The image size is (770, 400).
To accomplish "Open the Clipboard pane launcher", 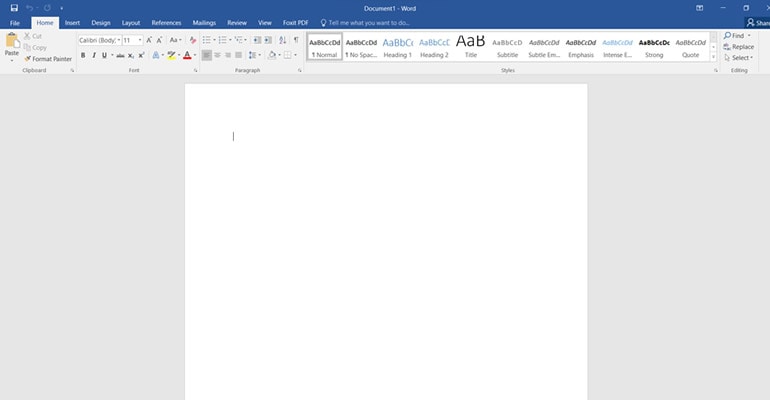I will (x=72, y=71).
